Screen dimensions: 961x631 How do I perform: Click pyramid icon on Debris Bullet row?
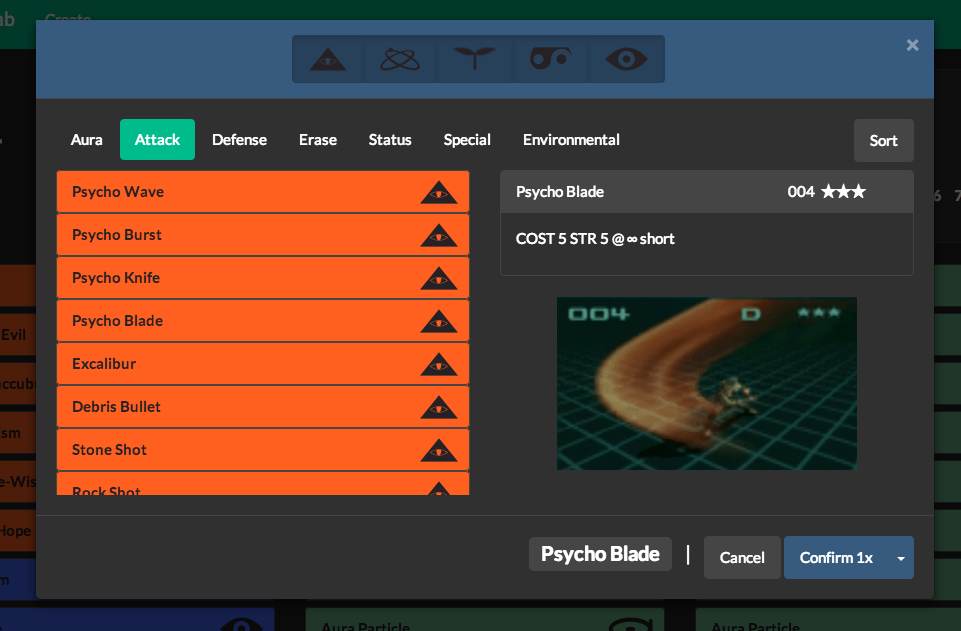pyautogui.click(x=439, y=407)
